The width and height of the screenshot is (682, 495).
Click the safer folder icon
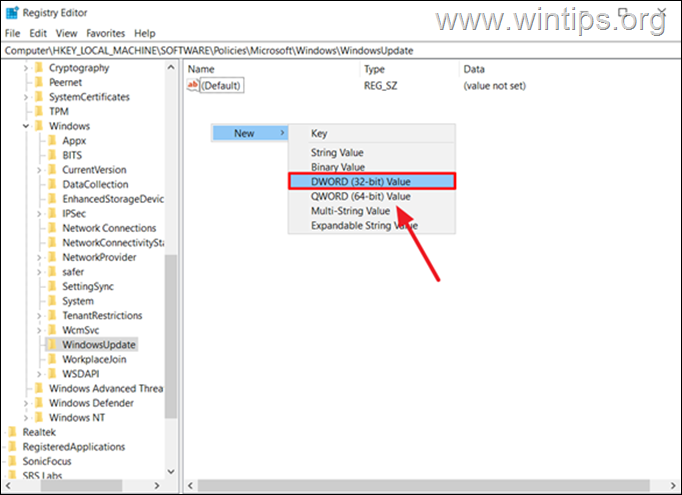tap(52, 272)
